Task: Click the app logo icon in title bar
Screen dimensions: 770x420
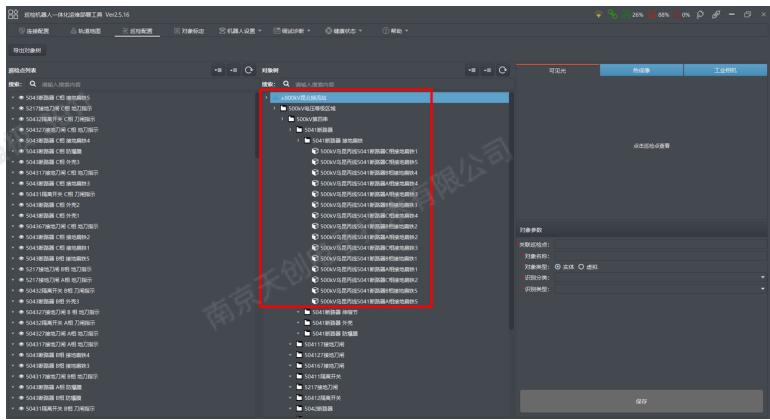Action: click(x=13, y=14)
